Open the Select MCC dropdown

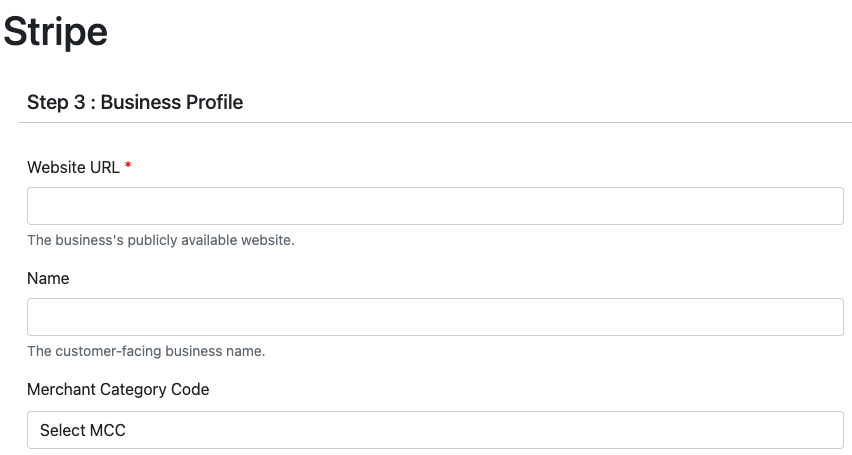(x=435, y=430)
